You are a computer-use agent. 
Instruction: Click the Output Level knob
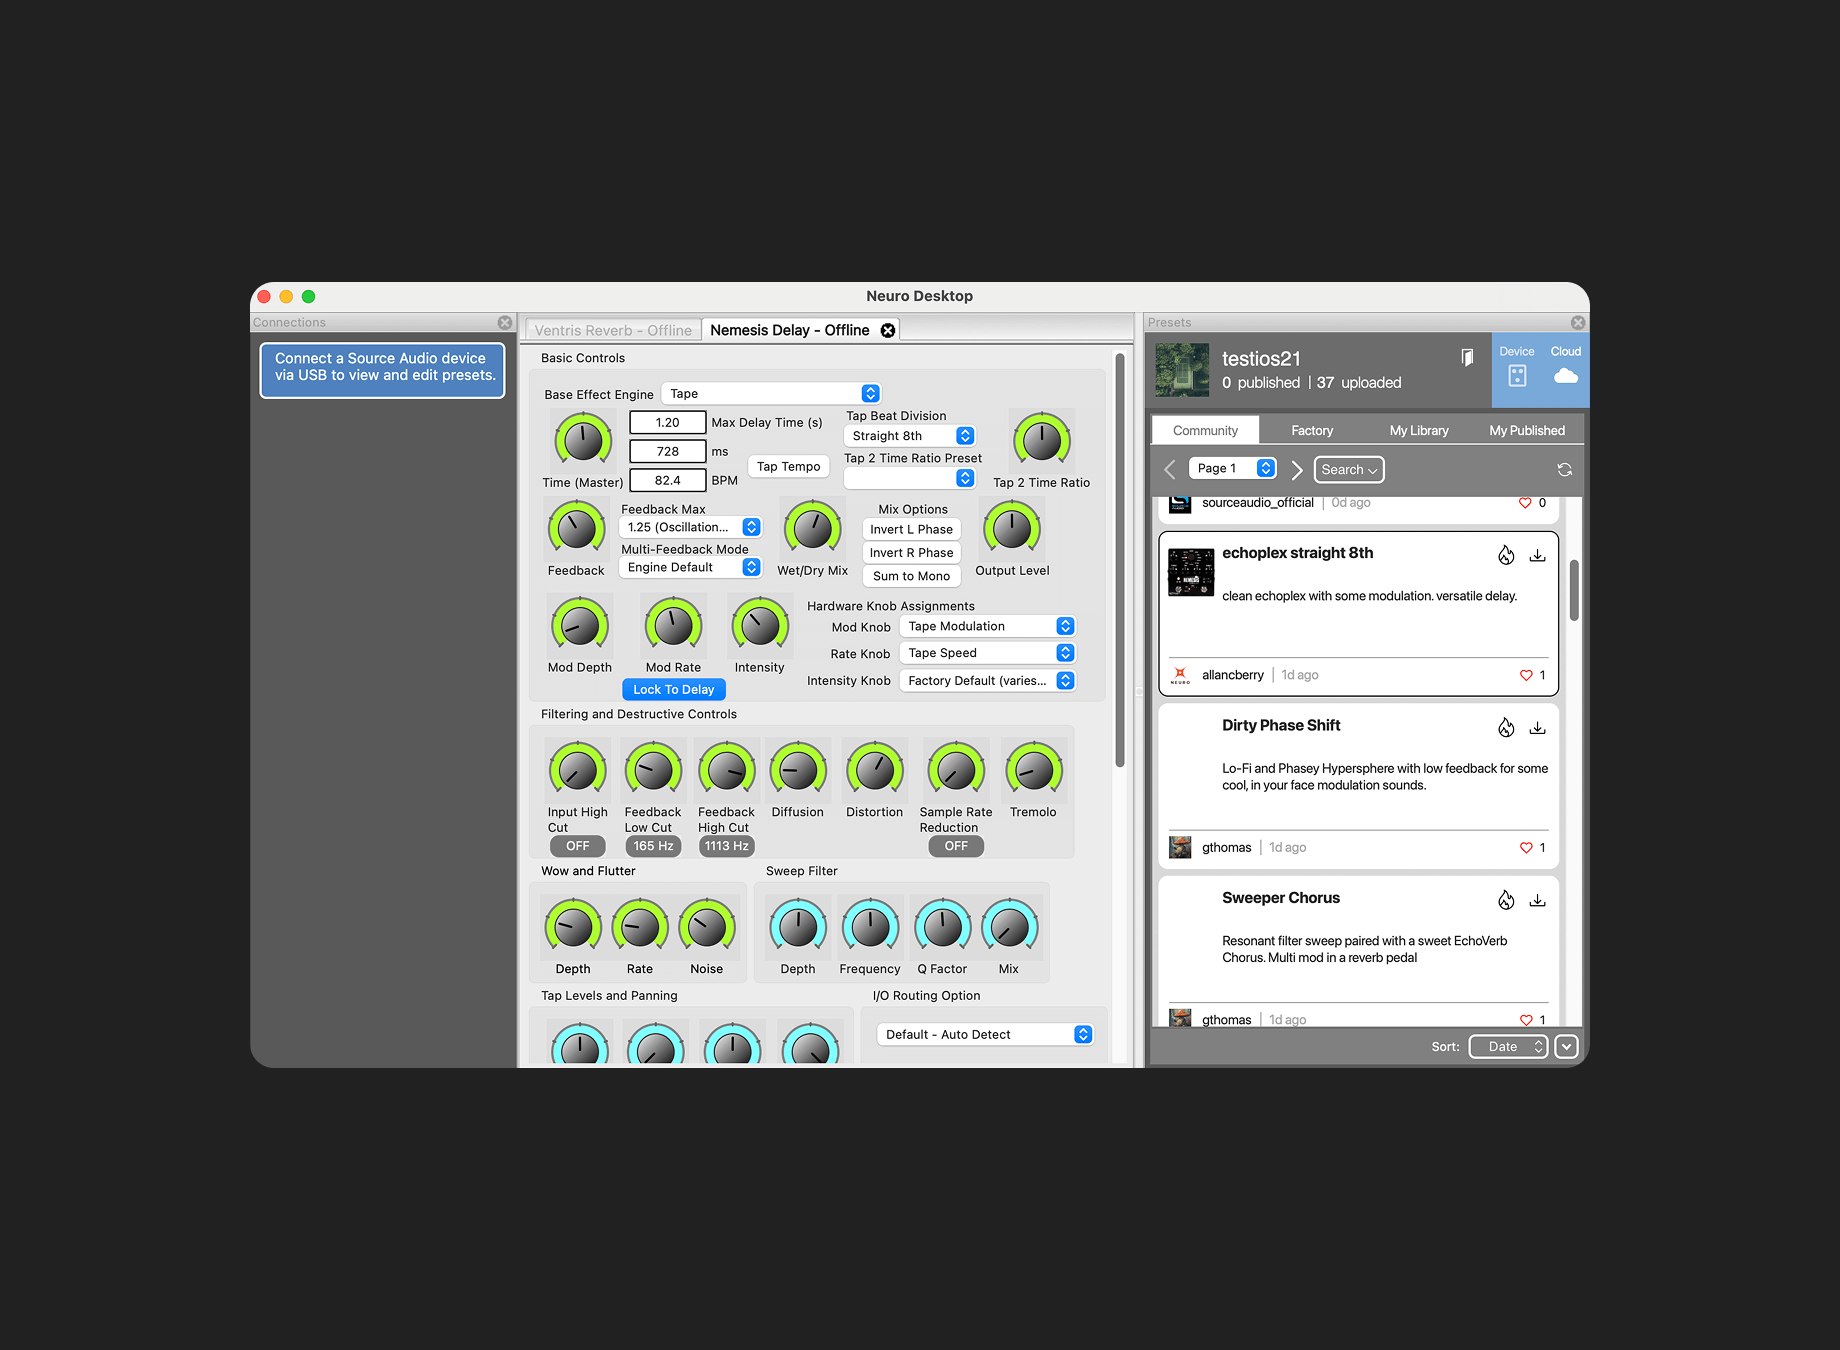1012,528
